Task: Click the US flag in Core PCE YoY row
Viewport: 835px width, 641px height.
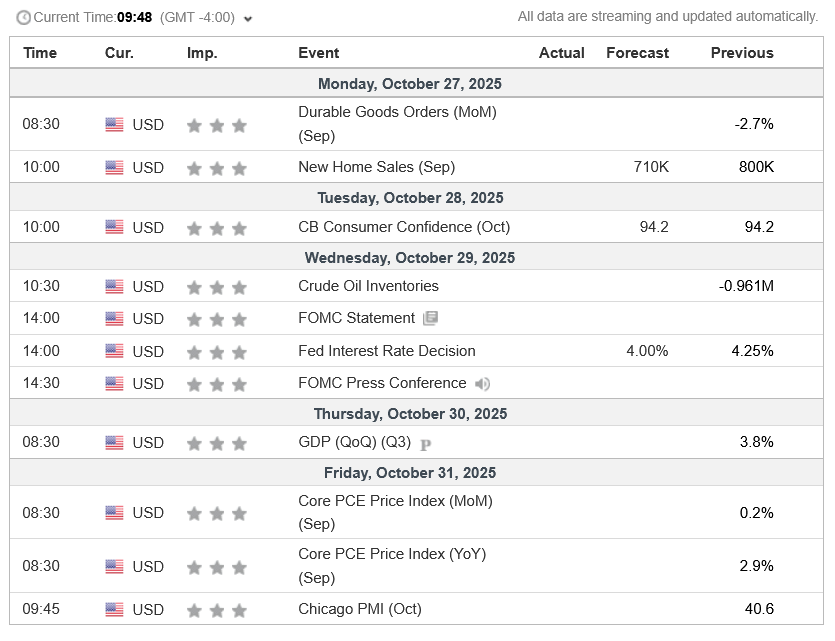Action: point(114,567)
